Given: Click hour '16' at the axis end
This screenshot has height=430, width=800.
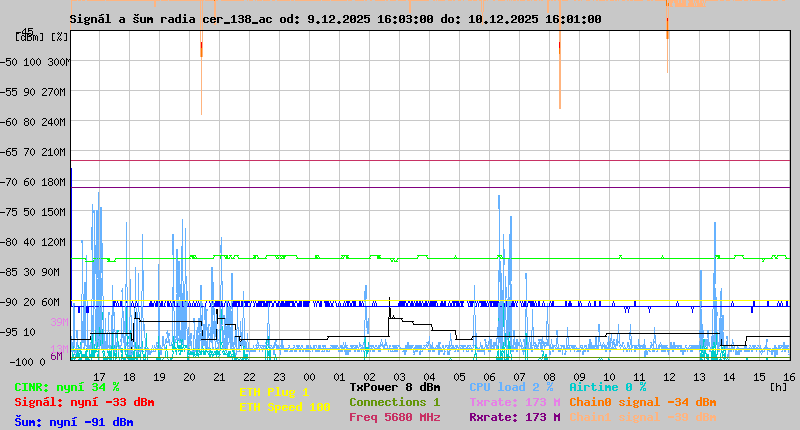Looking at the screenshot, I should tap(789, 377).
